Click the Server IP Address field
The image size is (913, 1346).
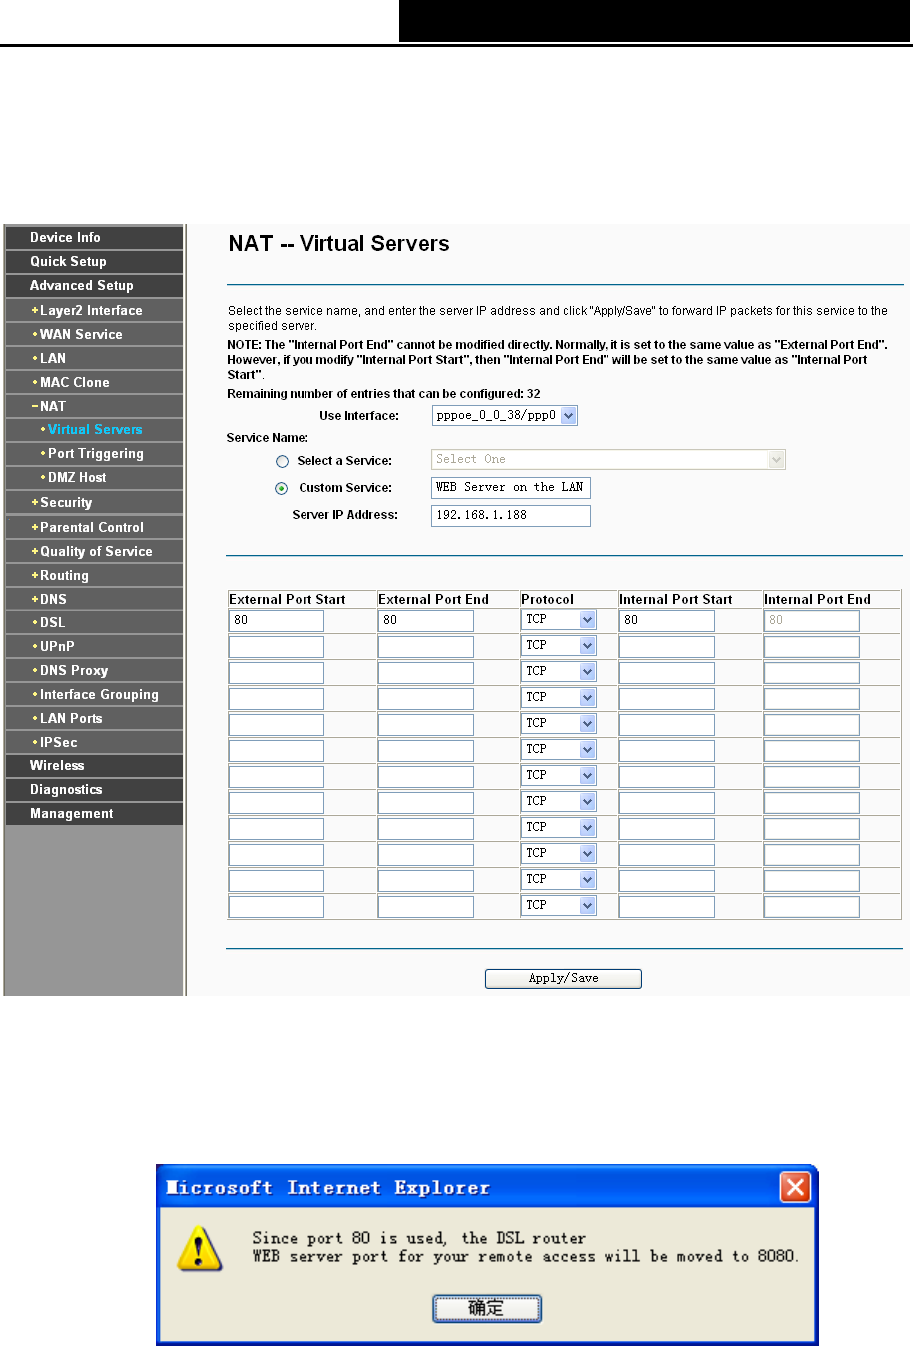[510, 515]
